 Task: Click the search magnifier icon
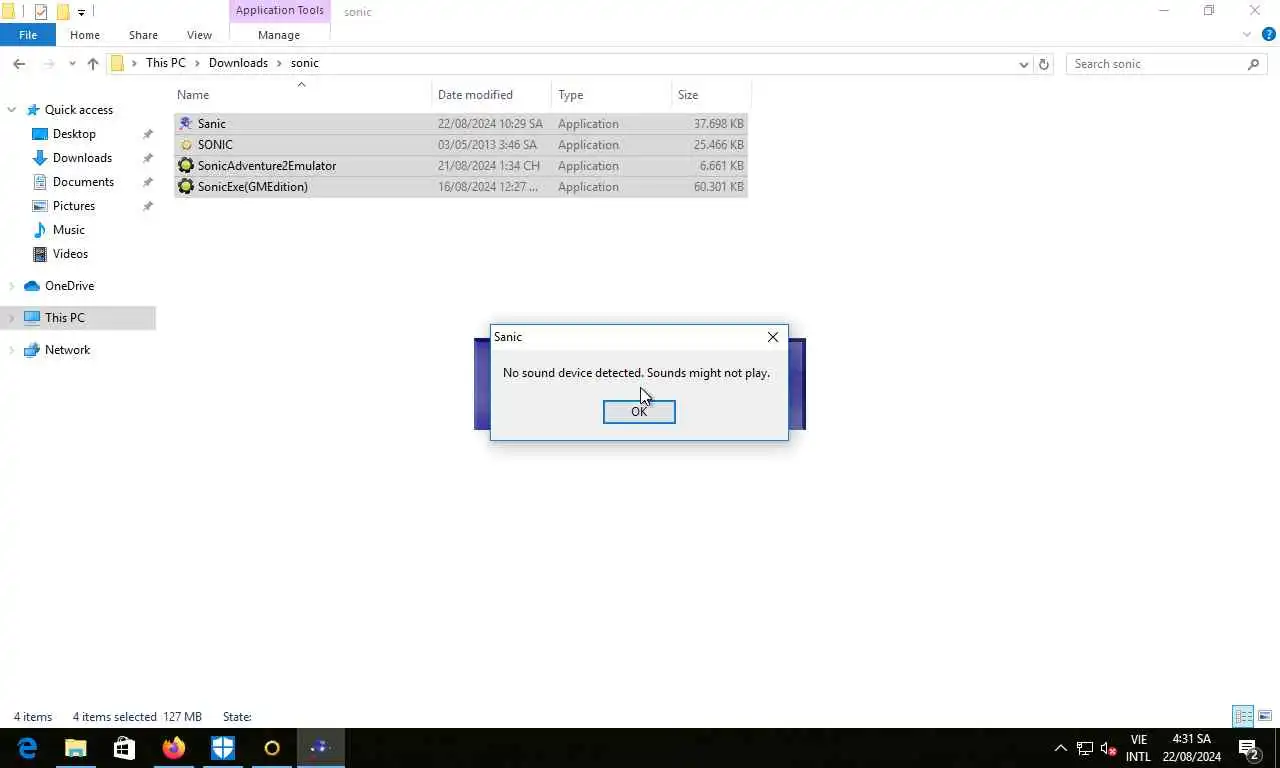1254,64
